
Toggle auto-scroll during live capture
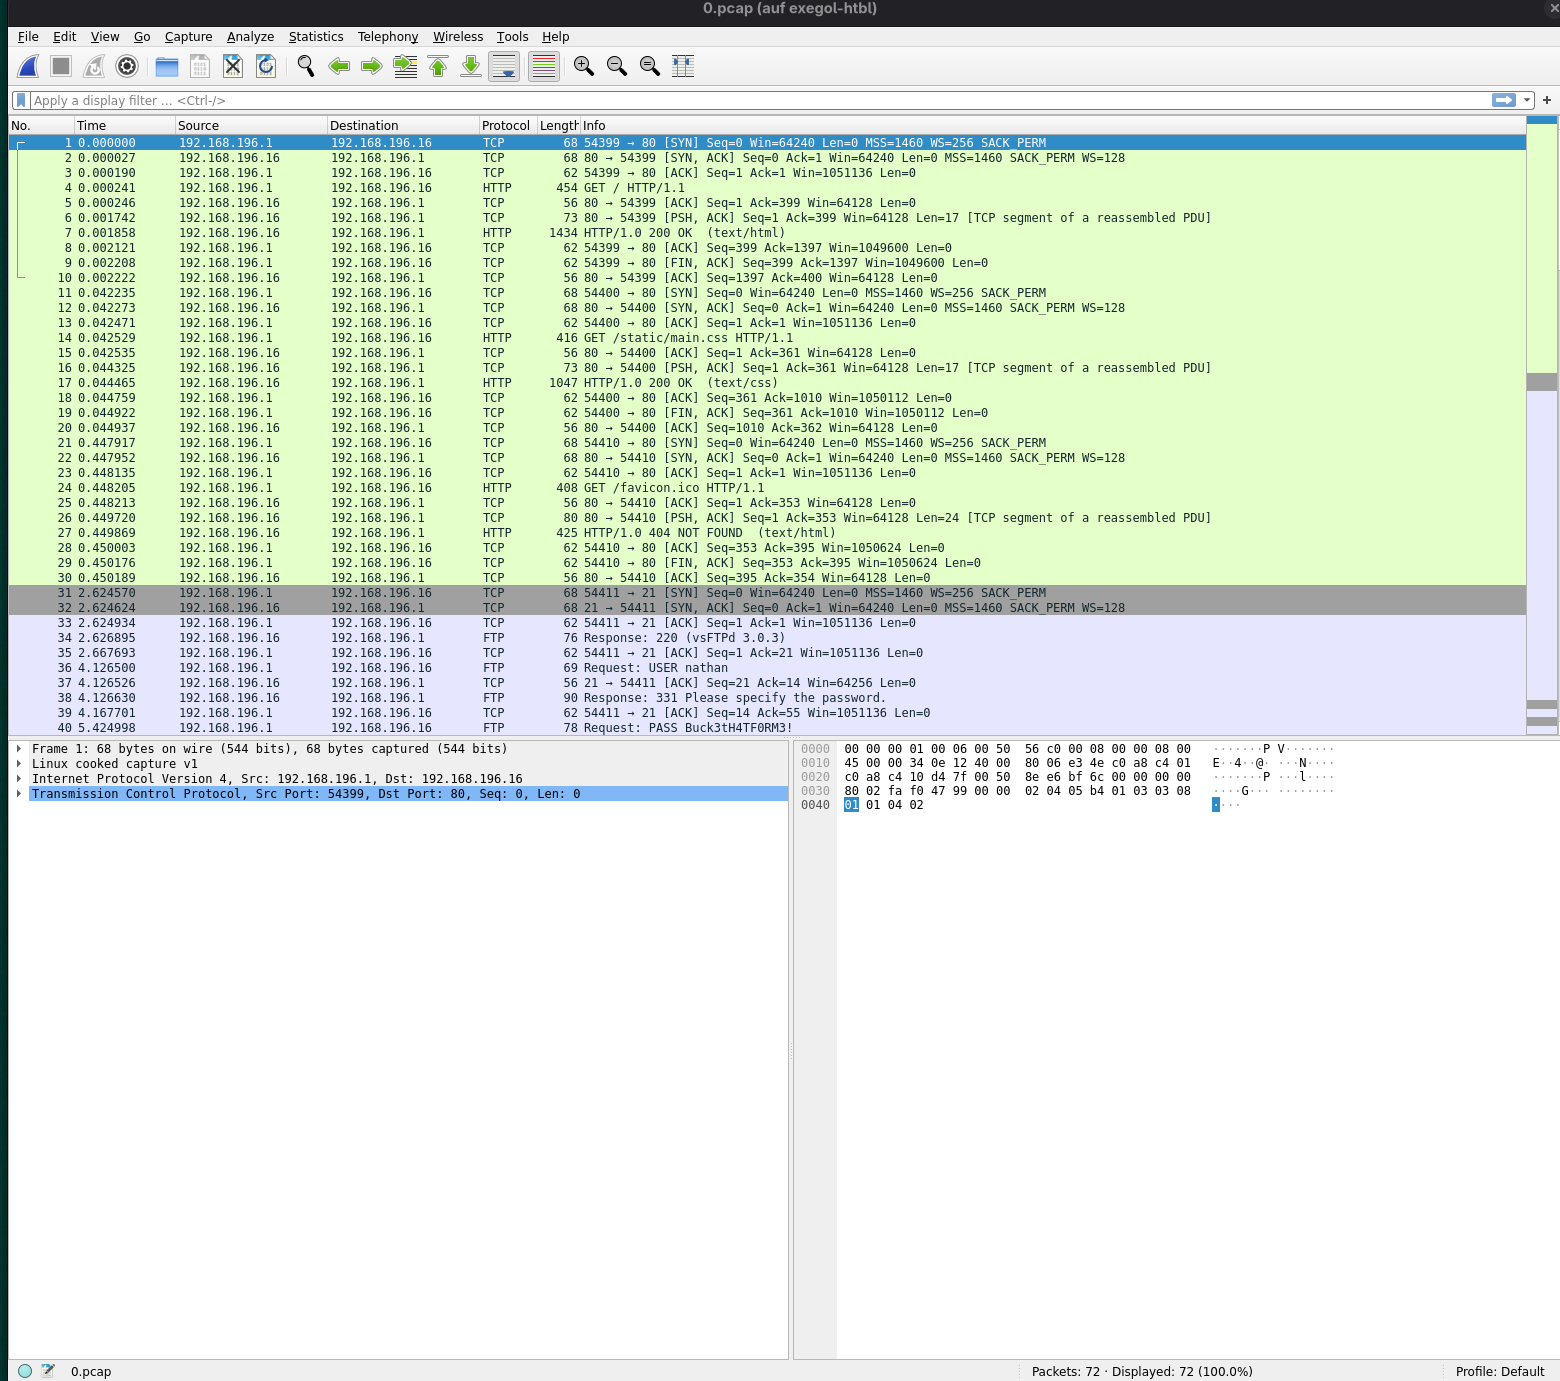click(503, 66)
